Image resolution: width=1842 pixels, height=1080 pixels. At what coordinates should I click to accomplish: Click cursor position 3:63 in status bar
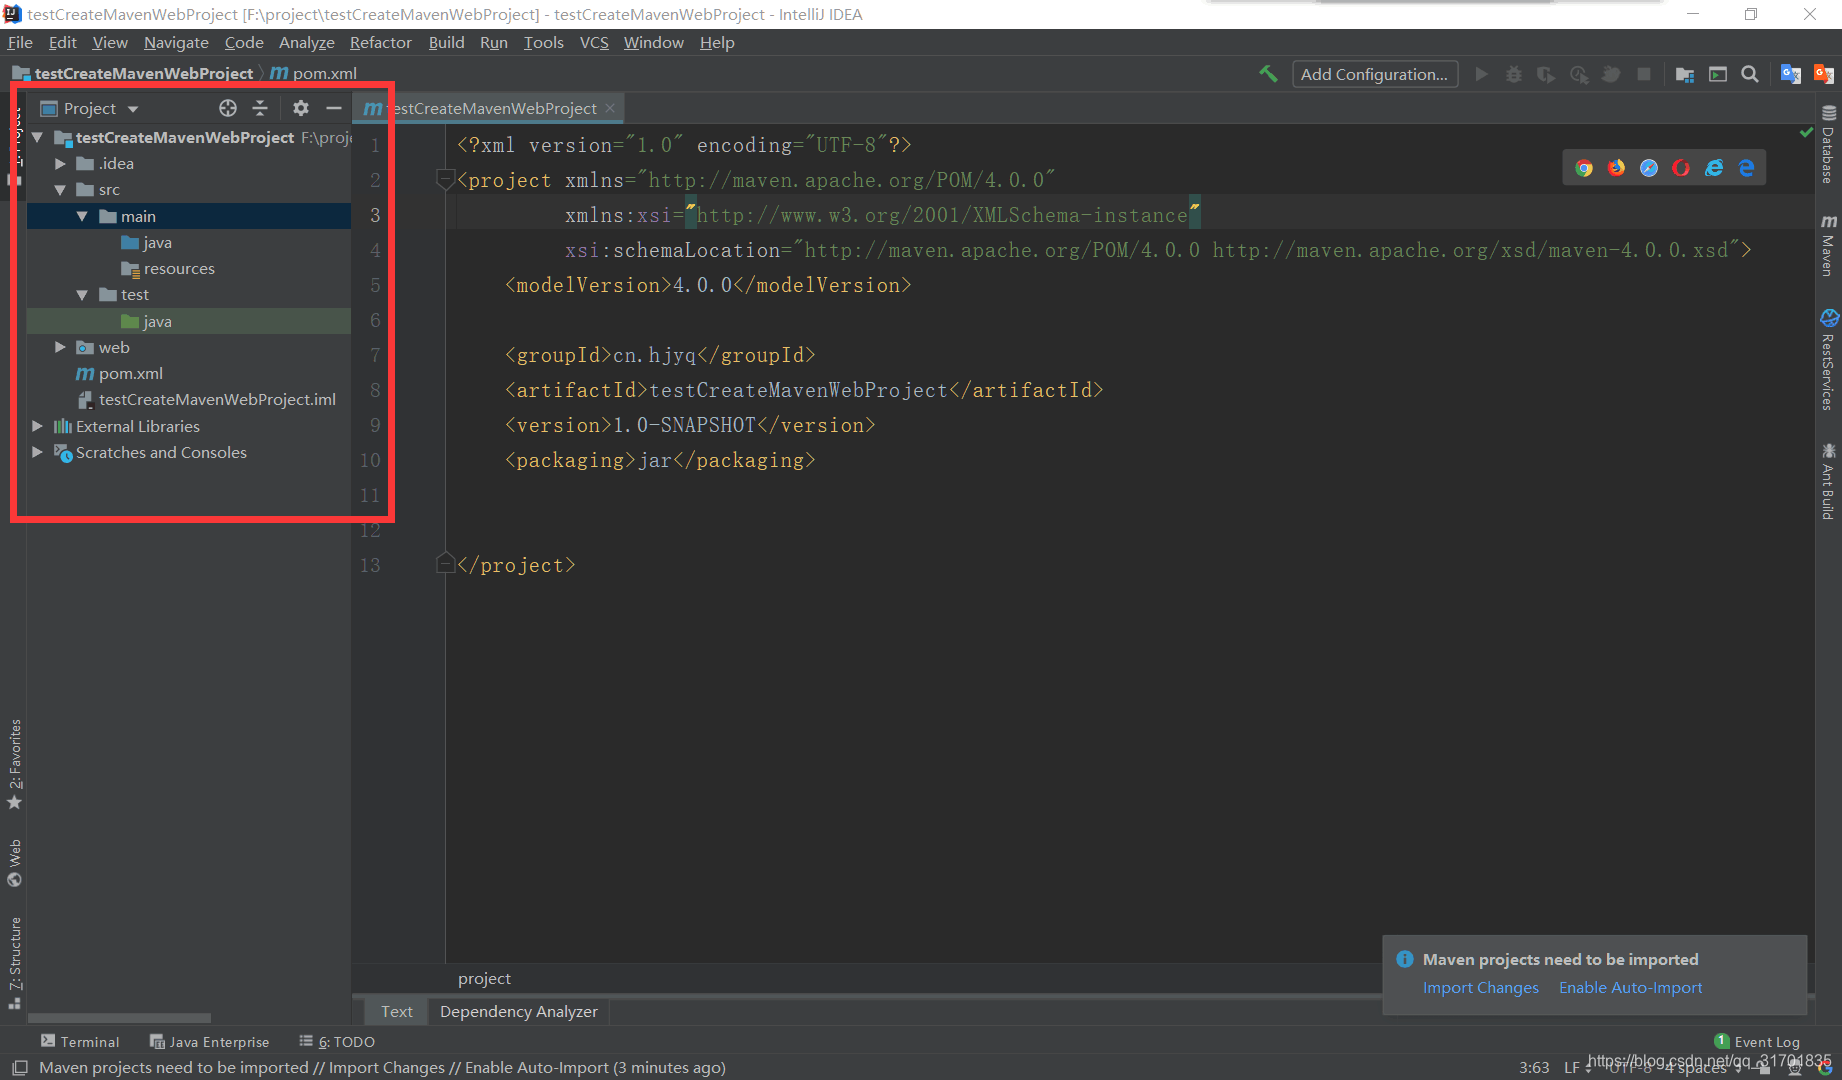pos(1534,1068)
